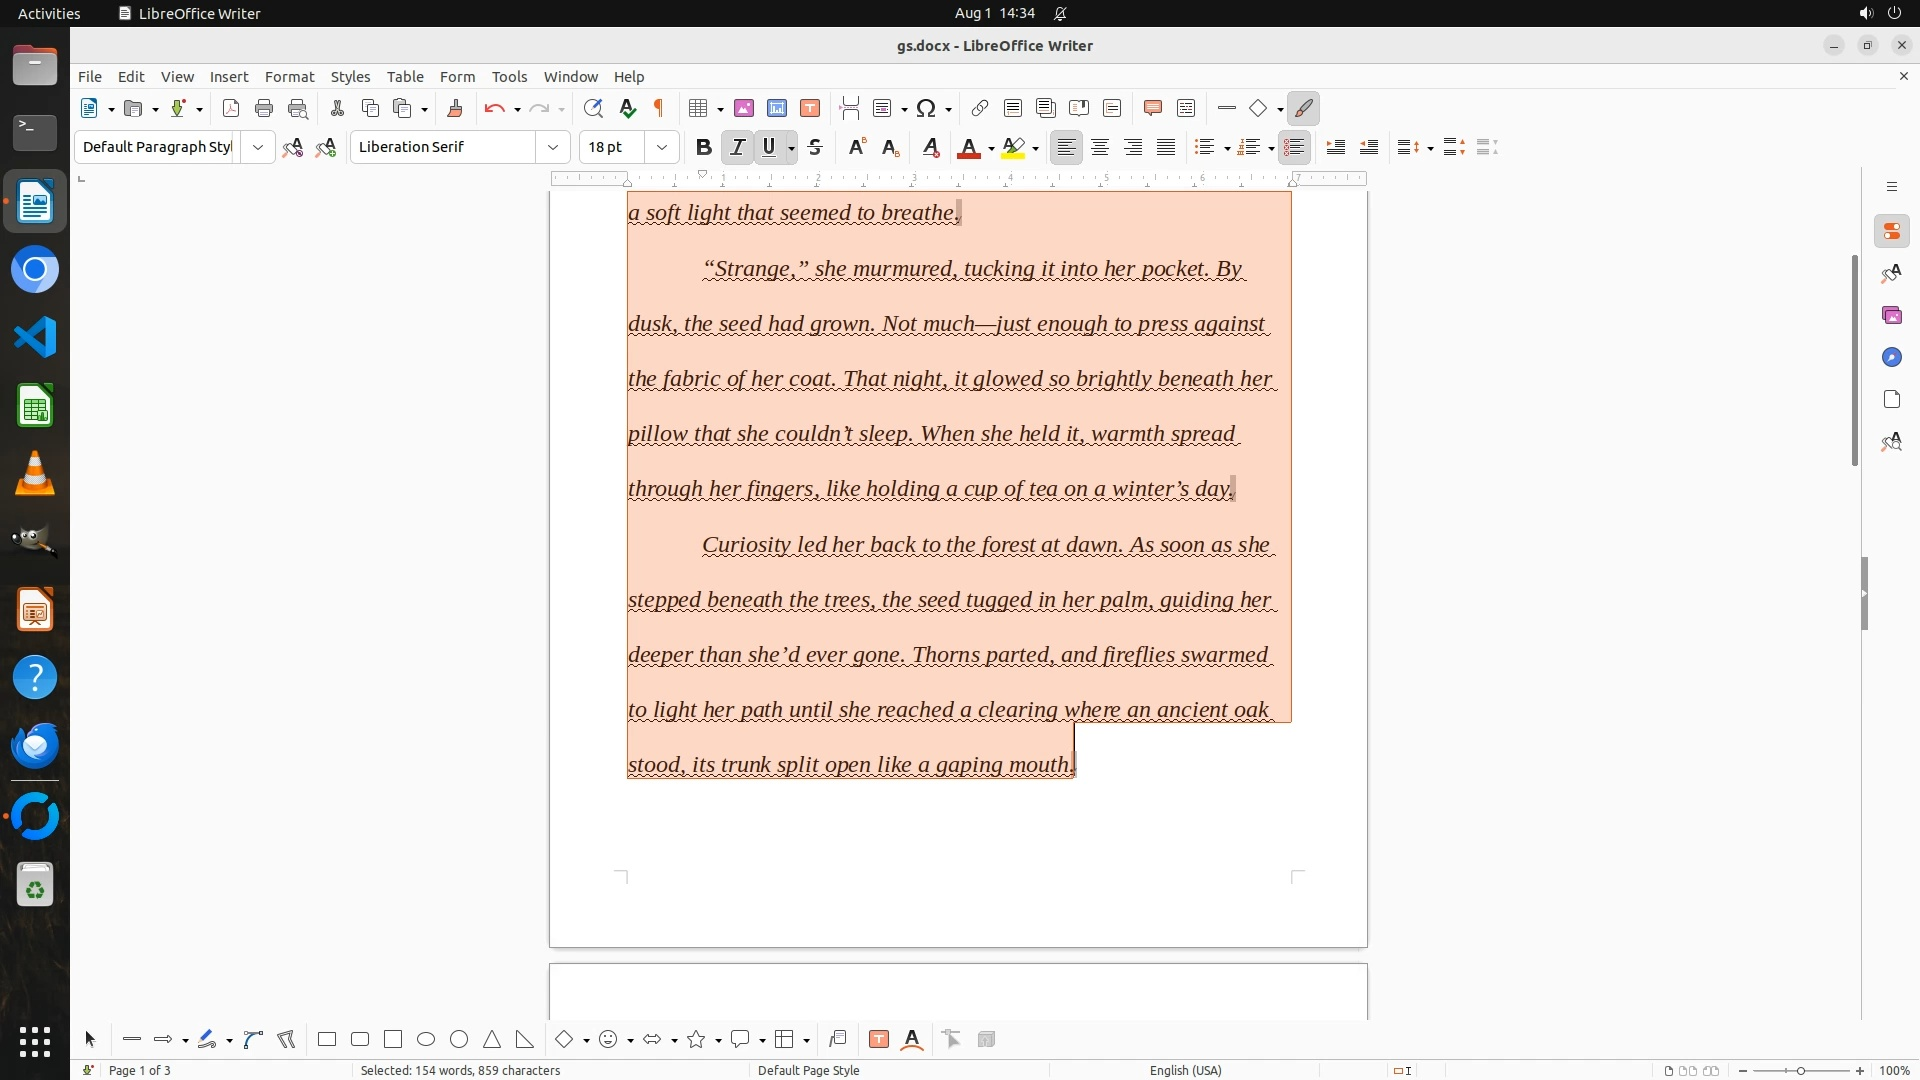Image resolution: width=1920 pixels, height=1080 pixels.
Task: Click the Export as PDF icon
Action: (x=231, y=108)
